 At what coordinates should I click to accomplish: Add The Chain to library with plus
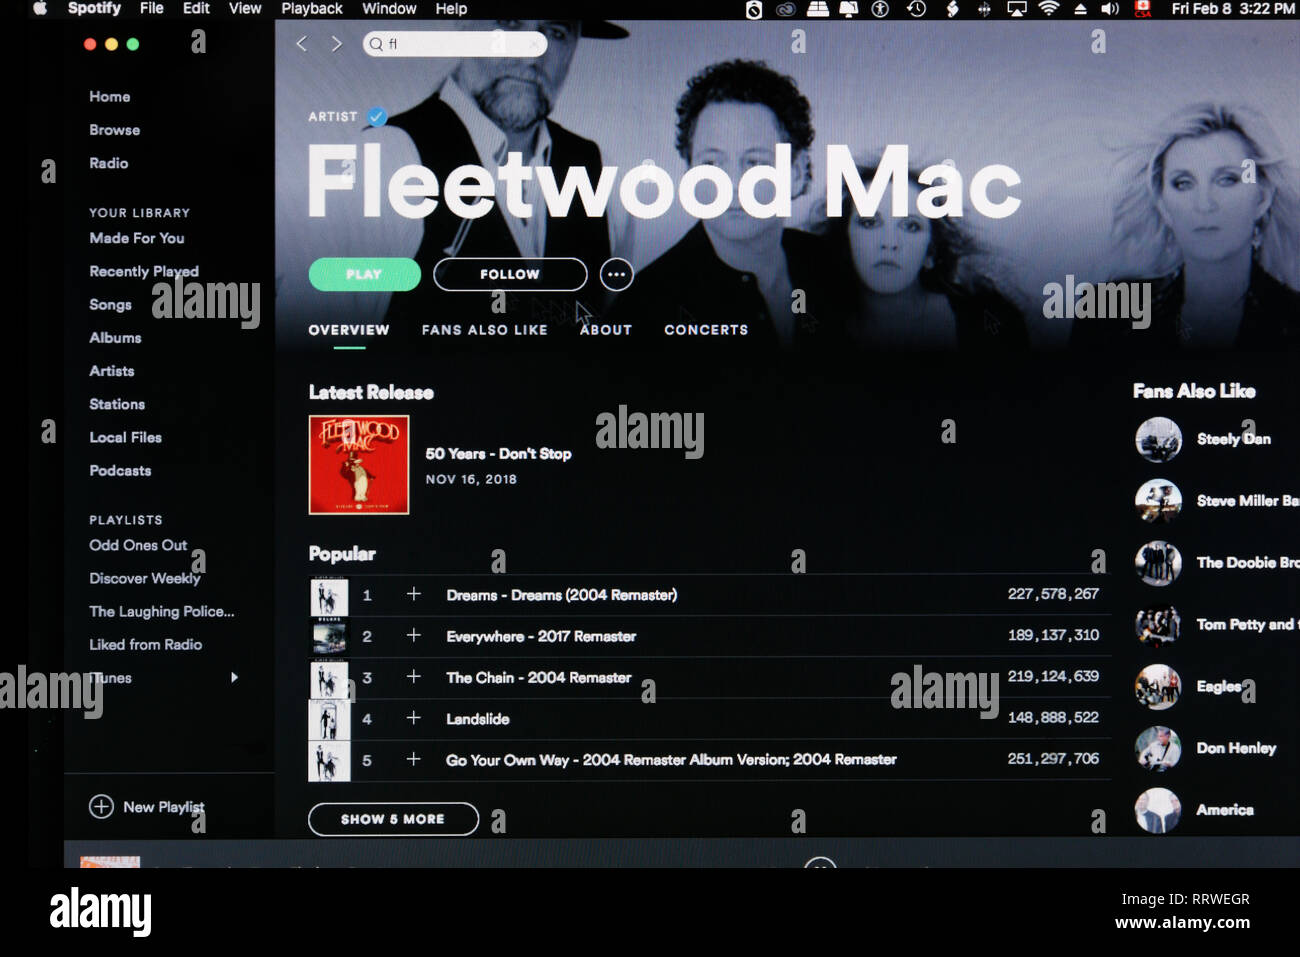point(414,677)
